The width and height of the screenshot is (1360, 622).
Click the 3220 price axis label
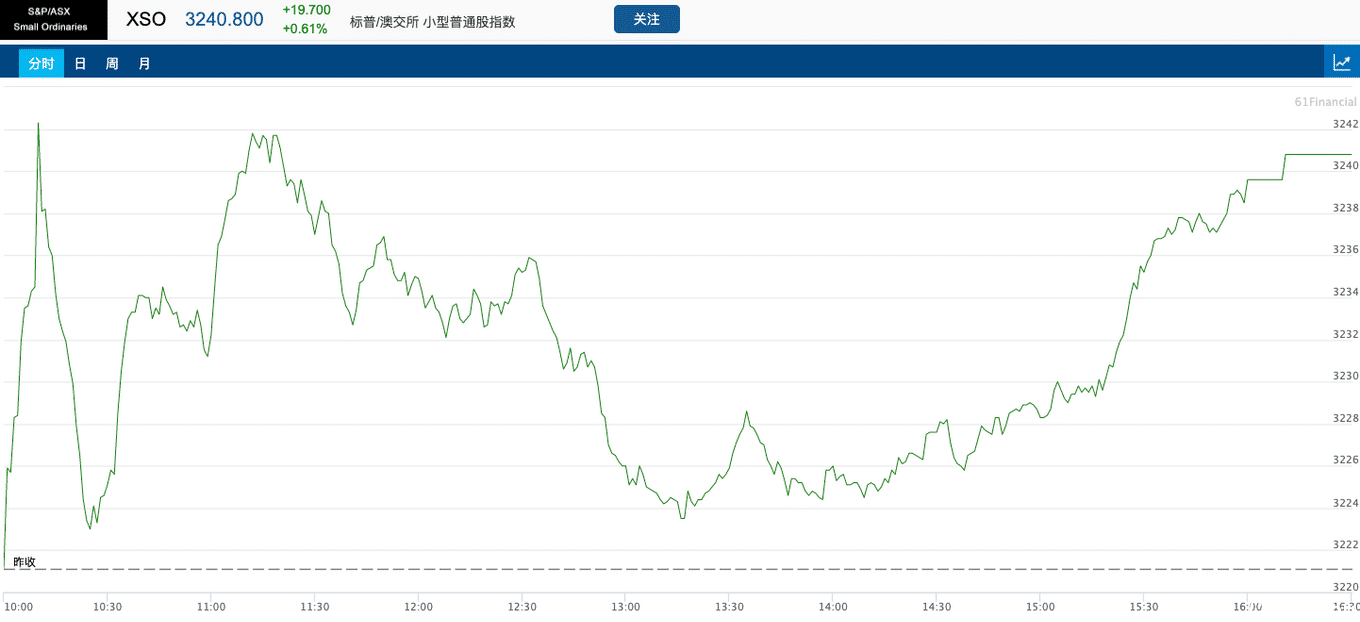click(1346, 587)
